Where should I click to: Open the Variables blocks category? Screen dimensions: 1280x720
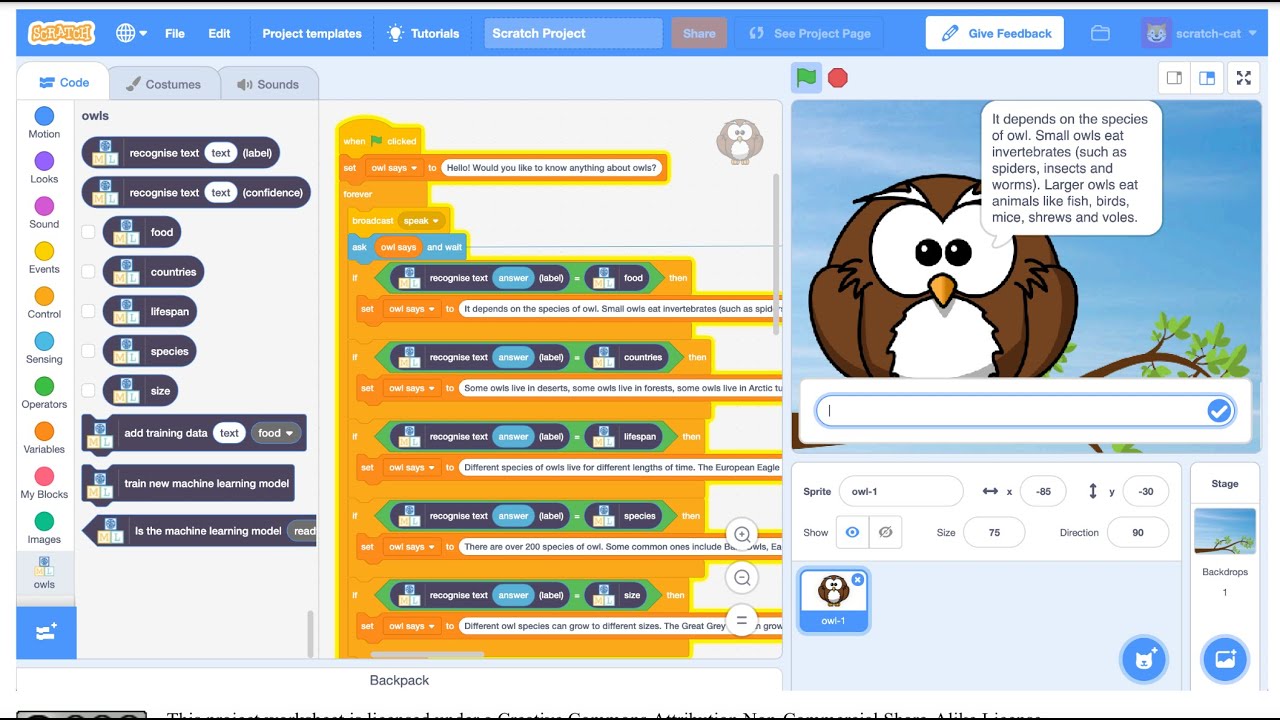point(44,438)
